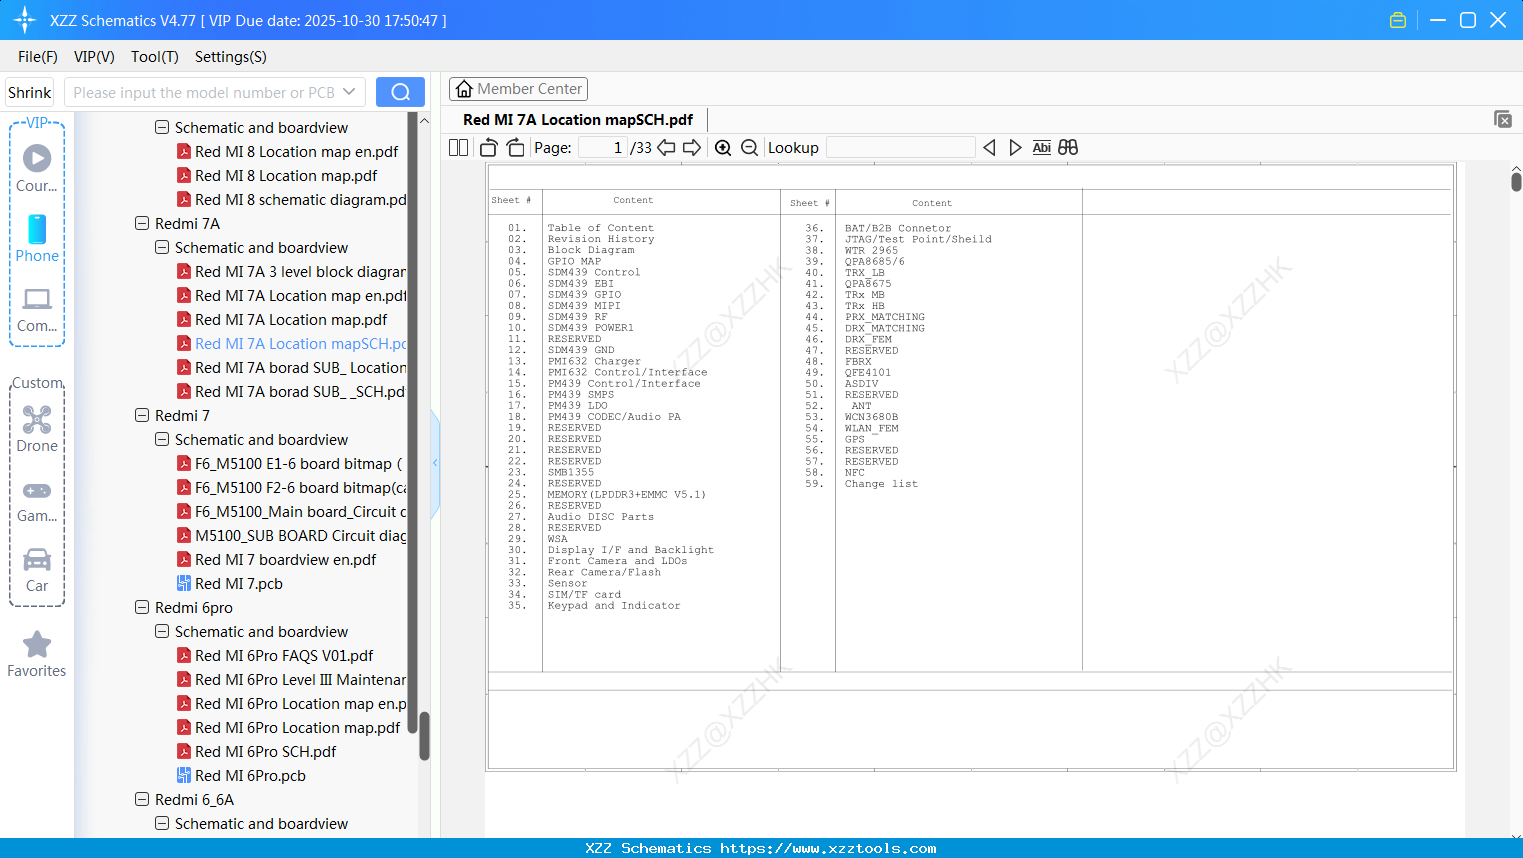Click the file tree vertical scrollbar thumb
1523x858 pixels.
coord(424,736)
